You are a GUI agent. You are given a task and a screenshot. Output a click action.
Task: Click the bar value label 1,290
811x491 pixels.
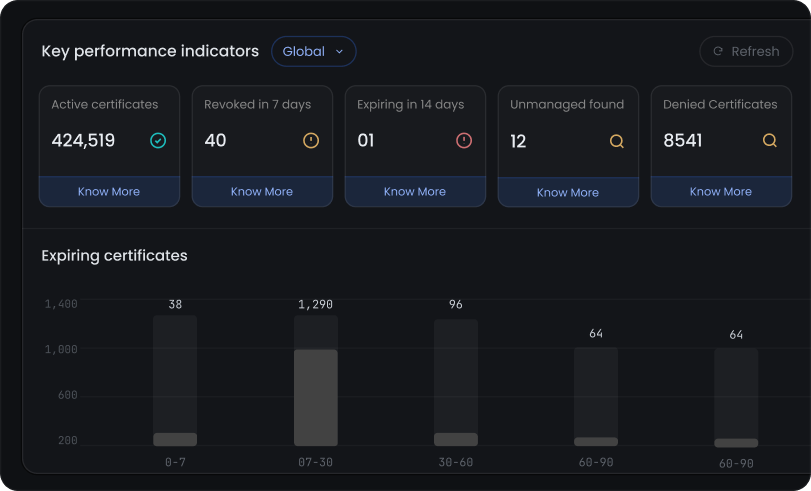tap(316, 304)
